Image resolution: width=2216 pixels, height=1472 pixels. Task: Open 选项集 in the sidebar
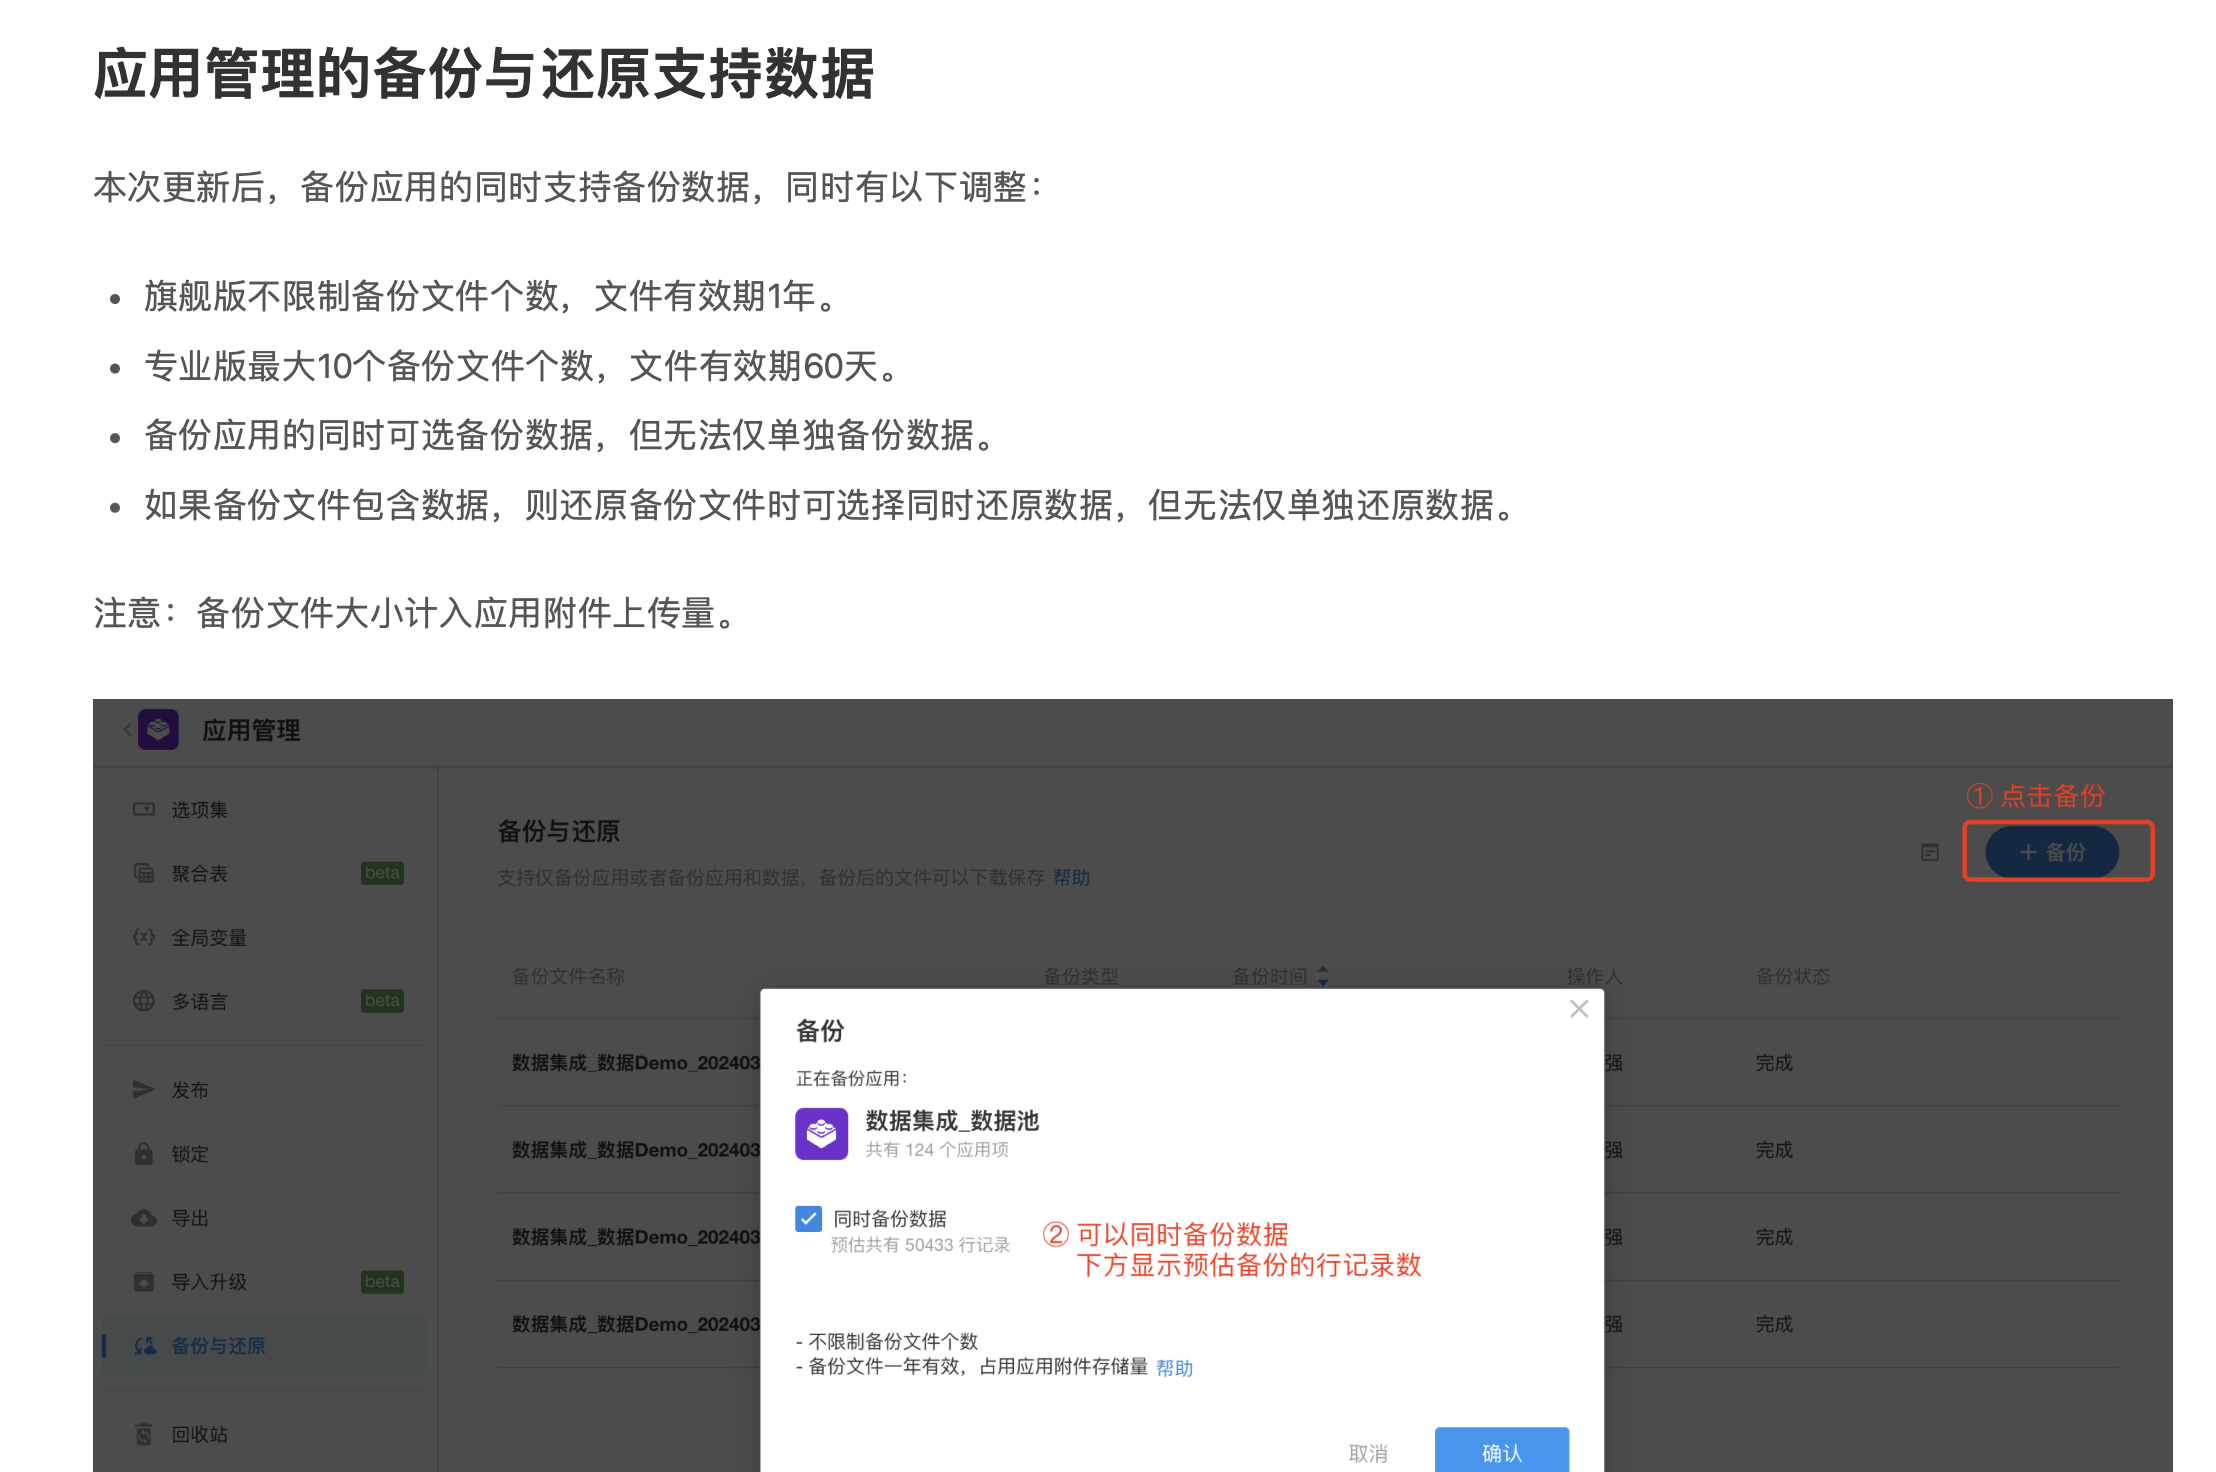[x=200, y=809]
